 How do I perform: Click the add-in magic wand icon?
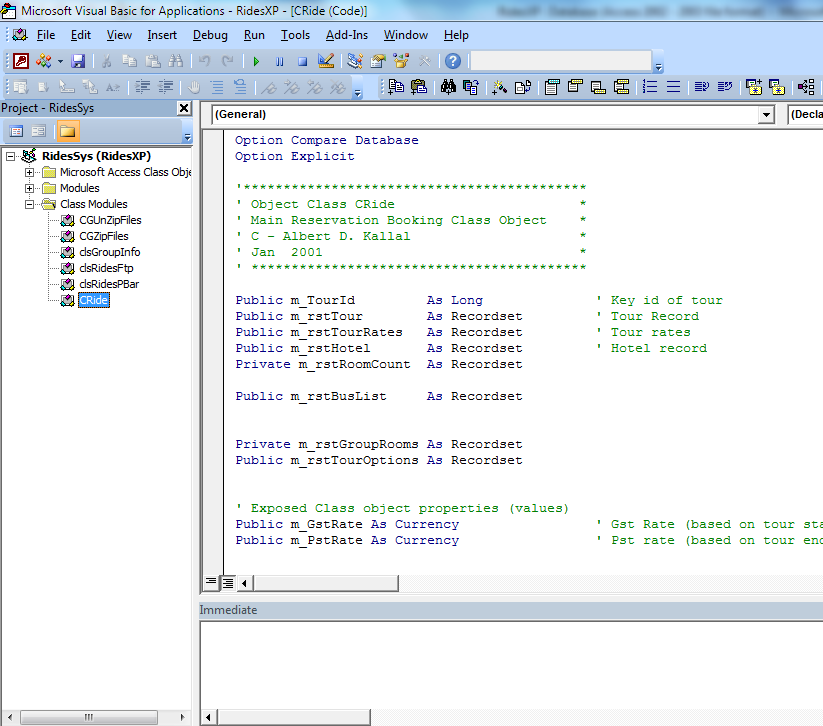[499, 87]
